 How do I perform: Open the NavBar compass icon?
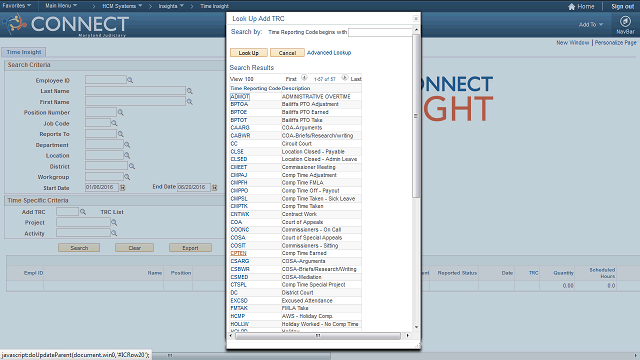tap(625, 21)
